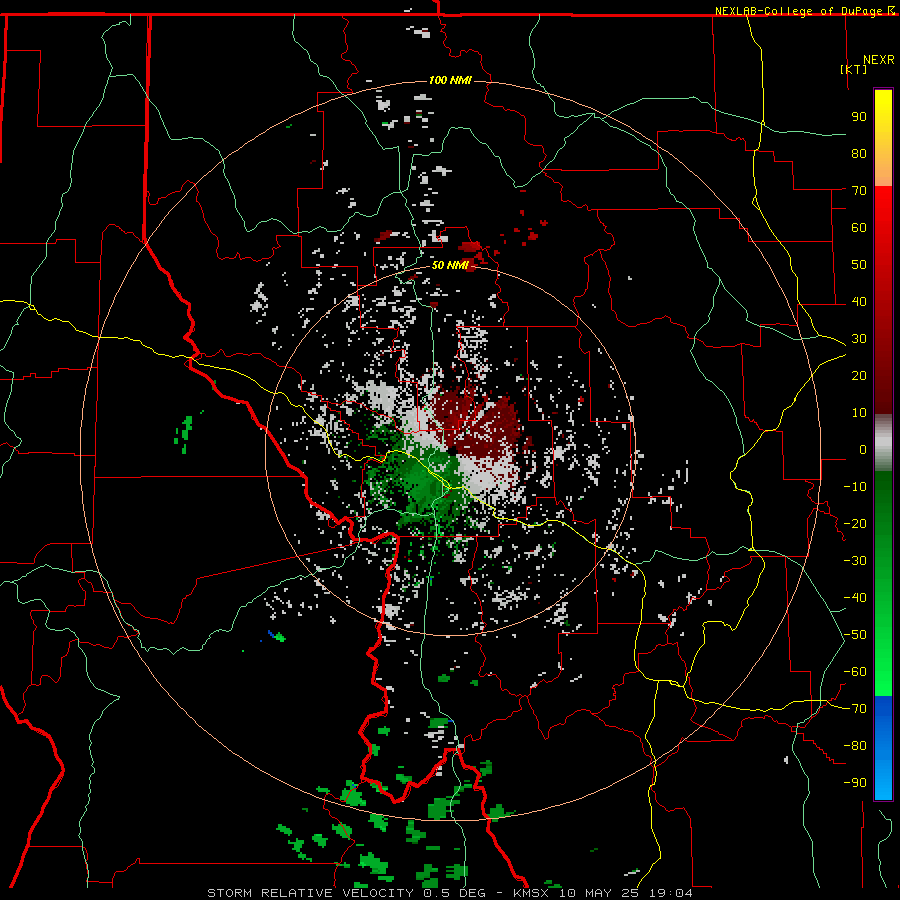Click the 19:04 timestamp text
Screen dimensions: 900x900
tap(671, 893)
